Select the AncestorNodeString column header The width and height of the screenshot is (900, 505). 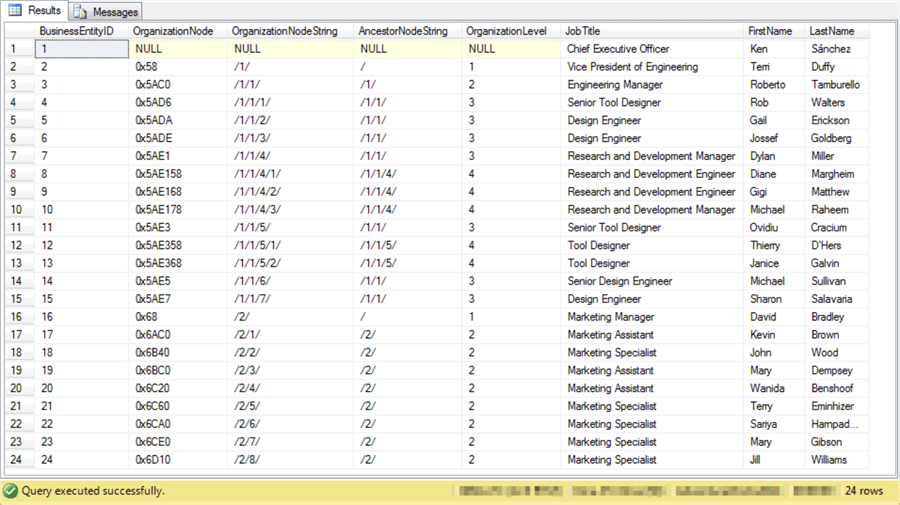tap(408, 31)
